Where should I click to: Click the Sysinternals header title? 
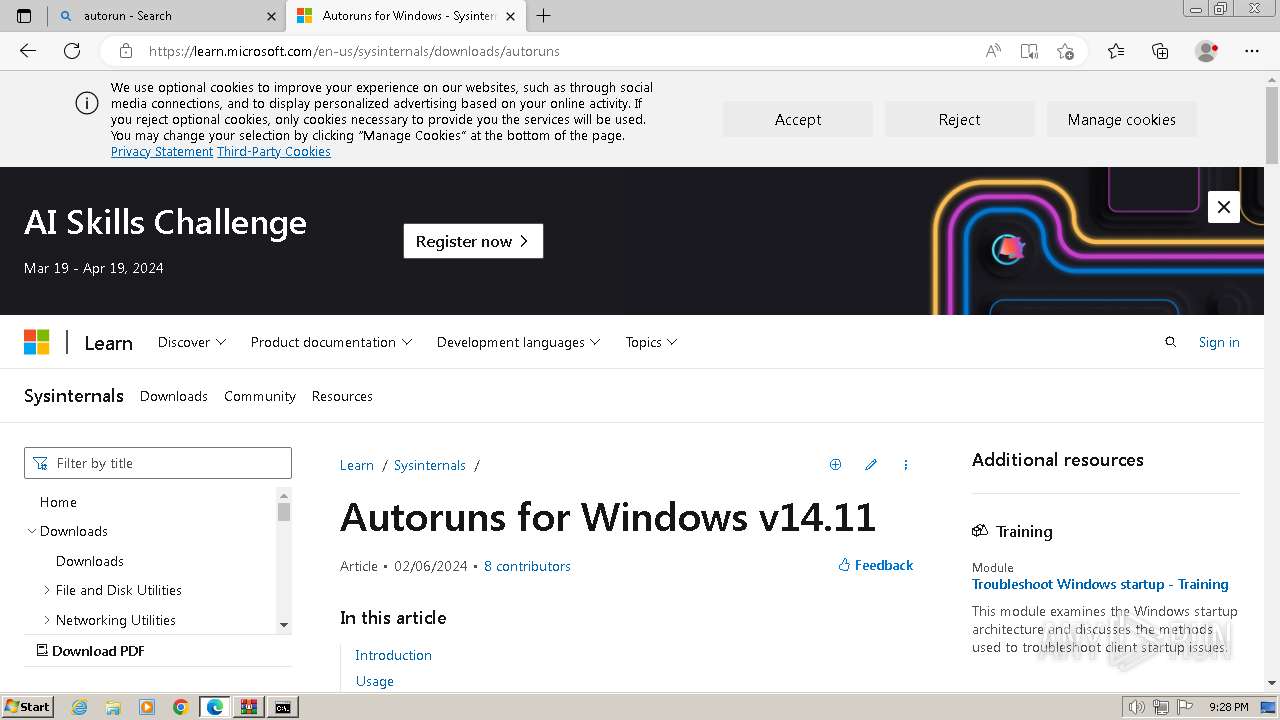tap(74, 395)
